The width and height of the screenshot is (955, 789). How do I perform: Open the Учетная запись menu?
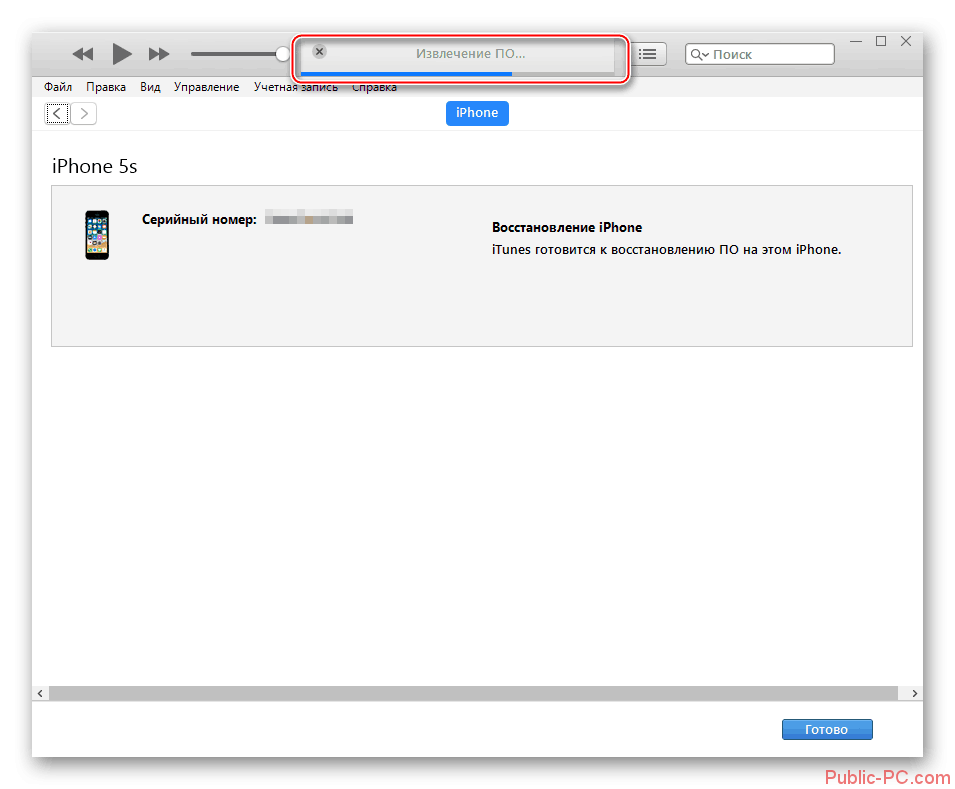click(295, 87)
